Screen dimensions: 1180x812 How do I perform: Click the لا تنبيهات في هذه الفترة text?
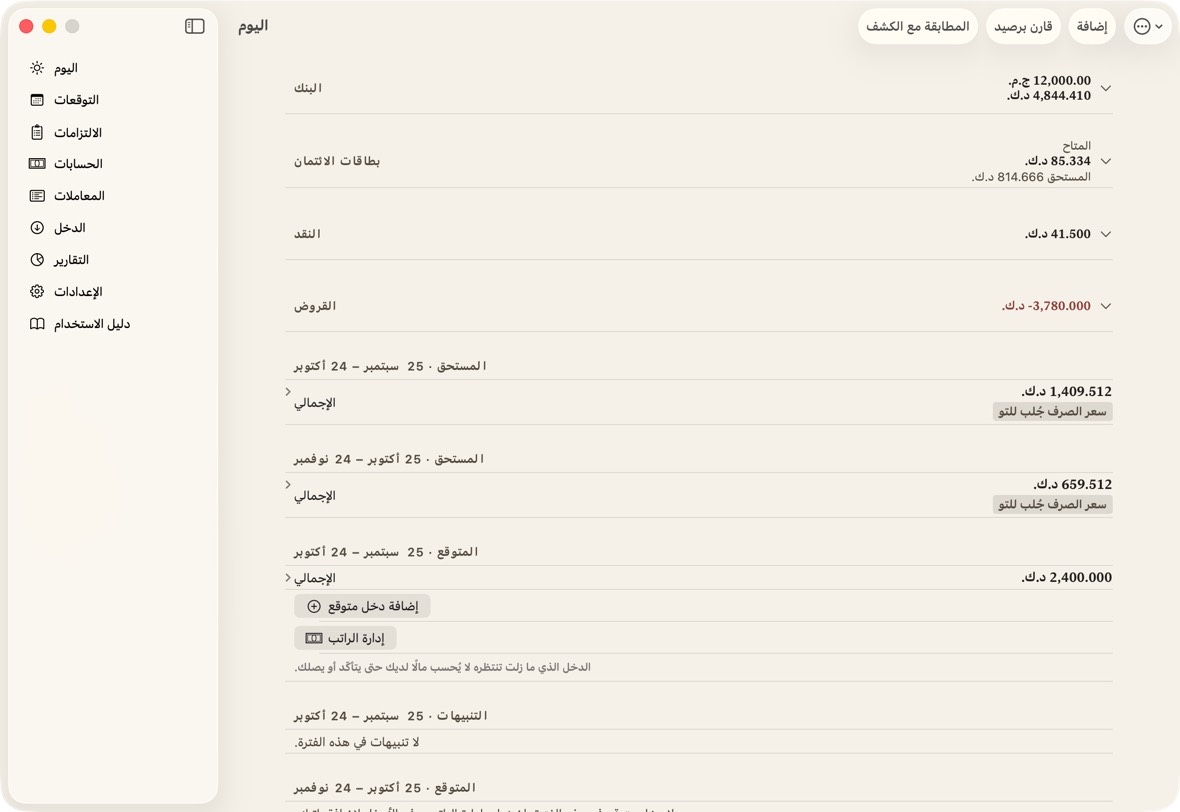(x=357, y=742)
